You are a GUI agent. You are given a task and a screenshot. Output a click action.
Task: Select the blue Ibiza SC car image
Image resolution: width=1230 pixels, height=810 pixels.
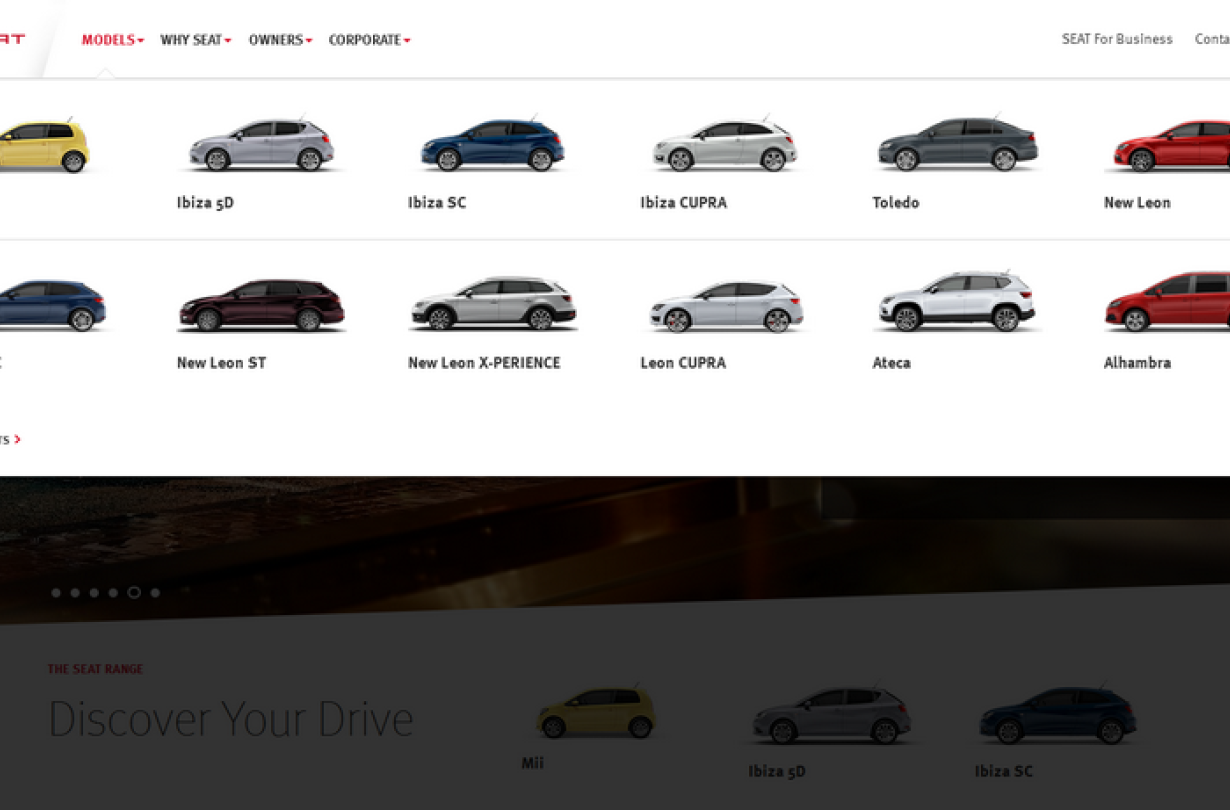[x=492, y=146]
